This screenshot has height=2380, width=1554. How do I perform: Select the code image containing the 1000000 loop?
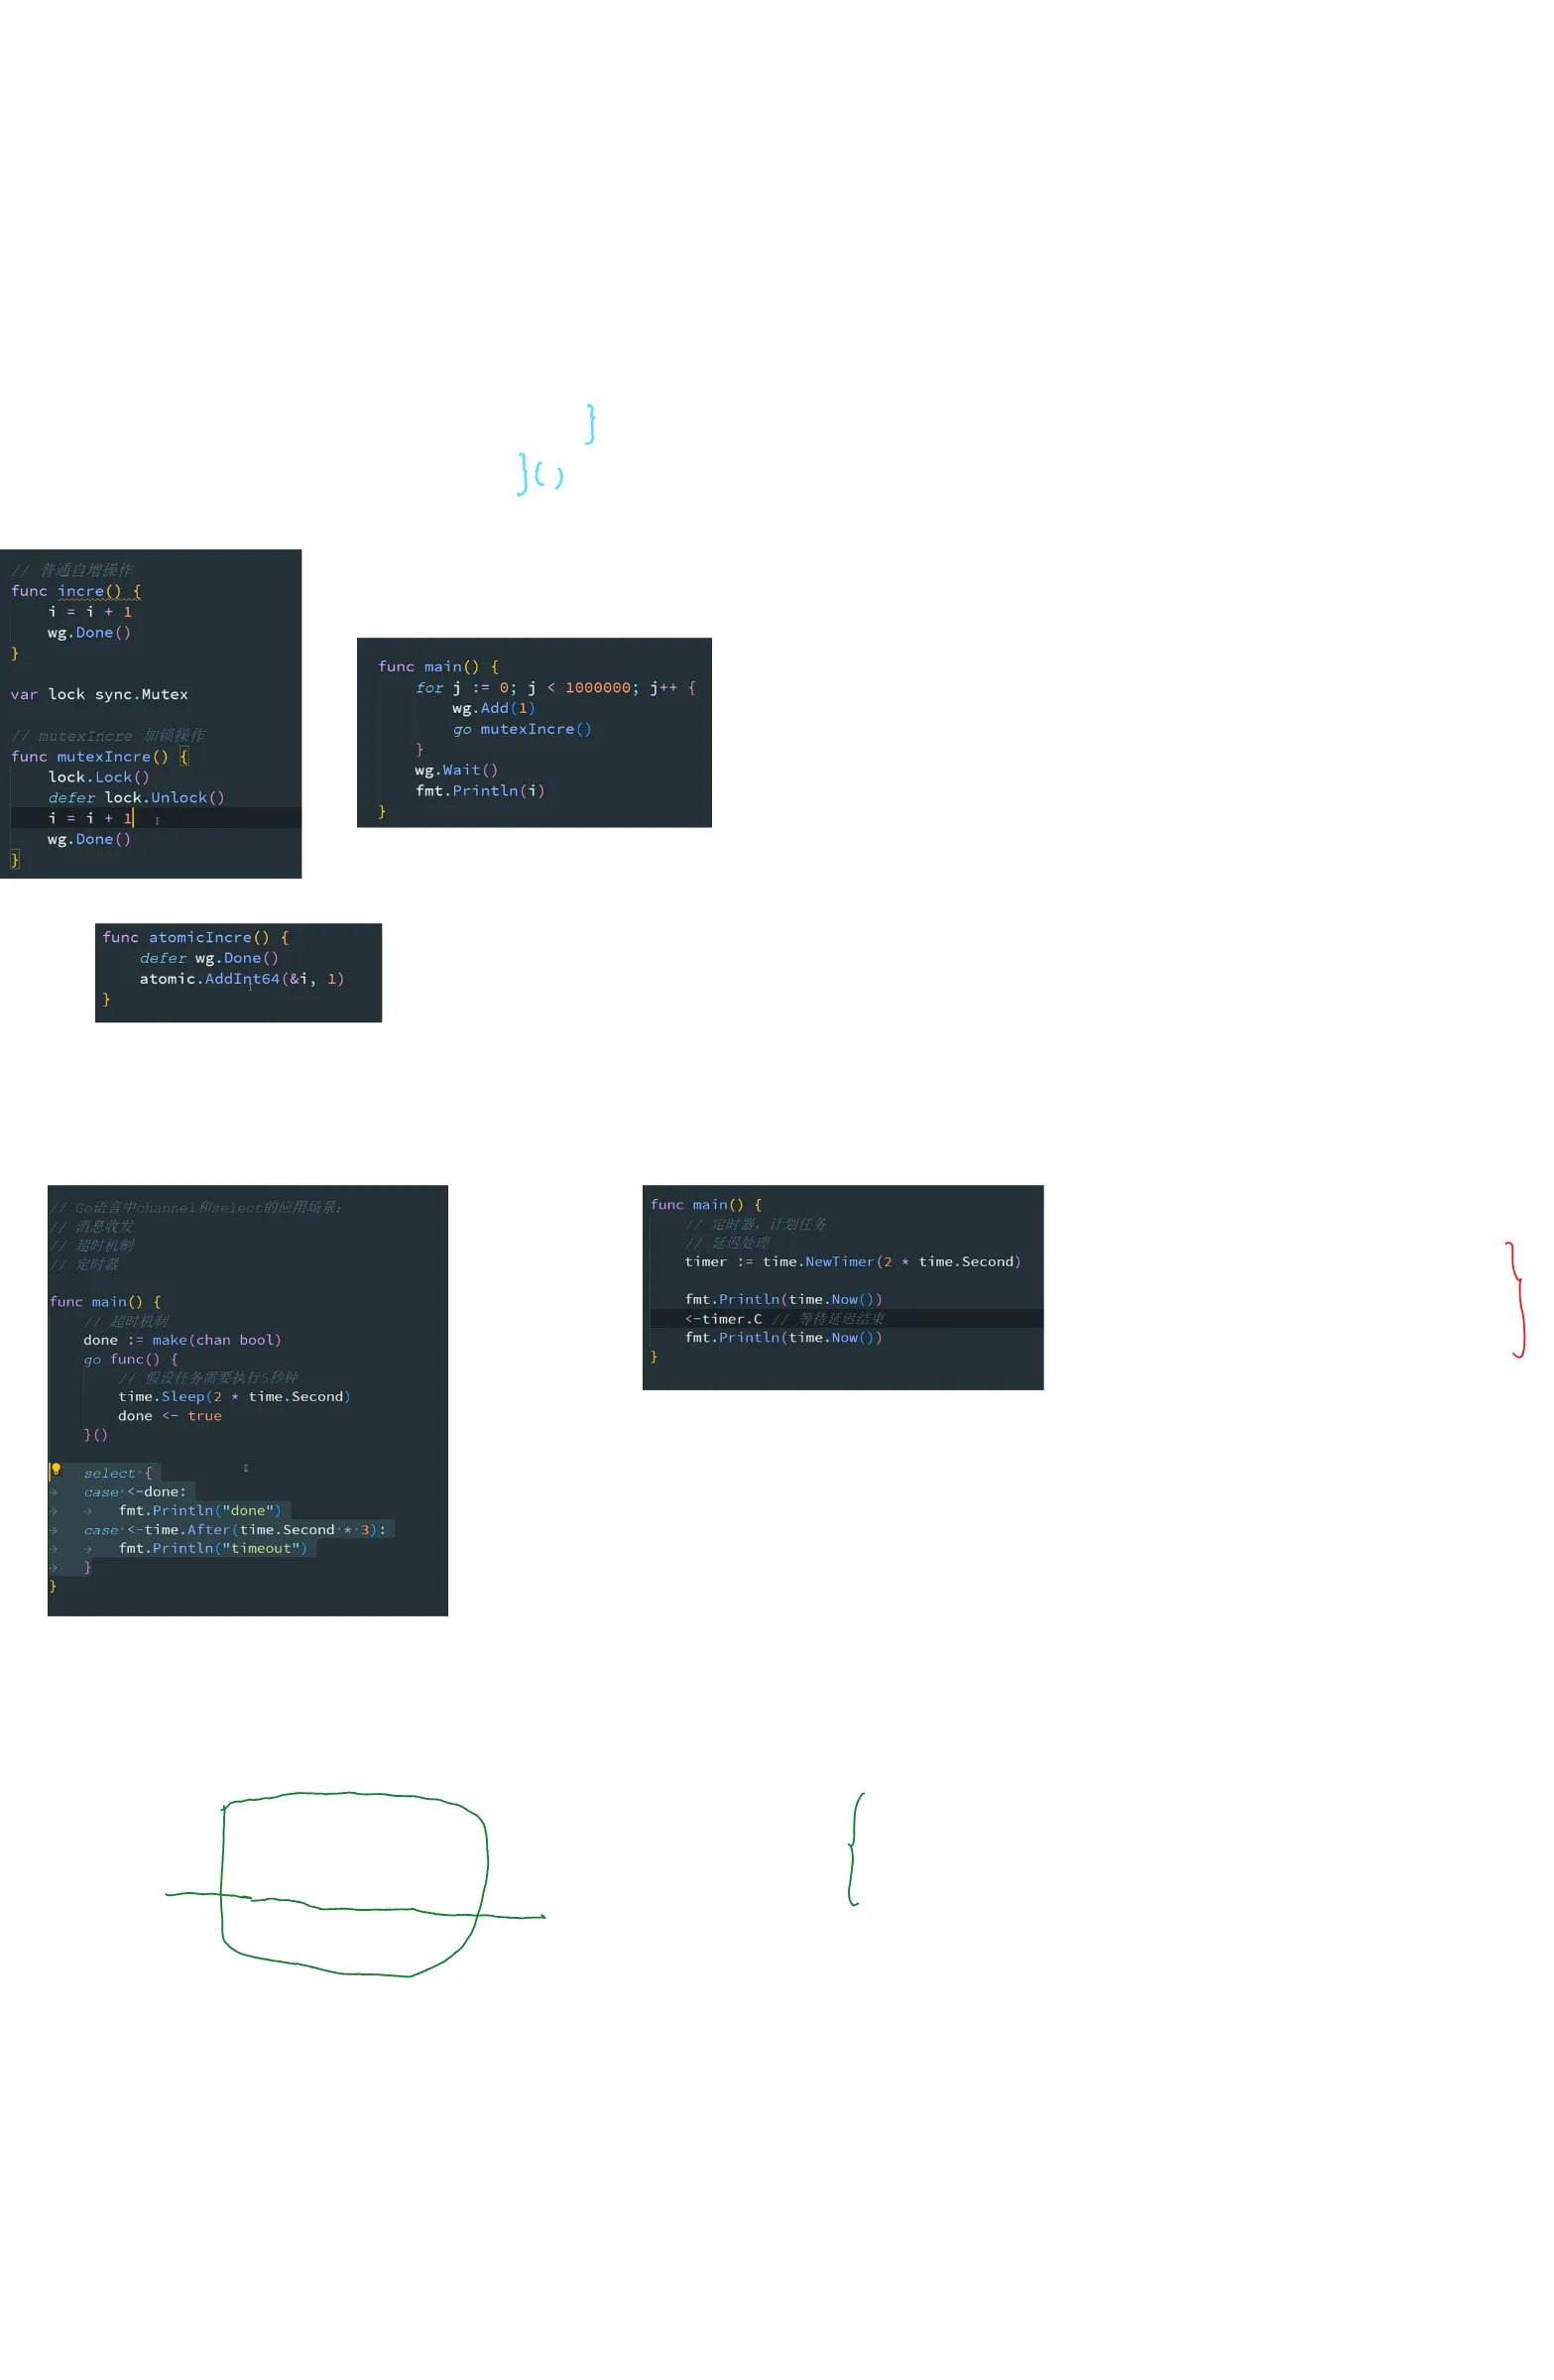coord(534,733)
